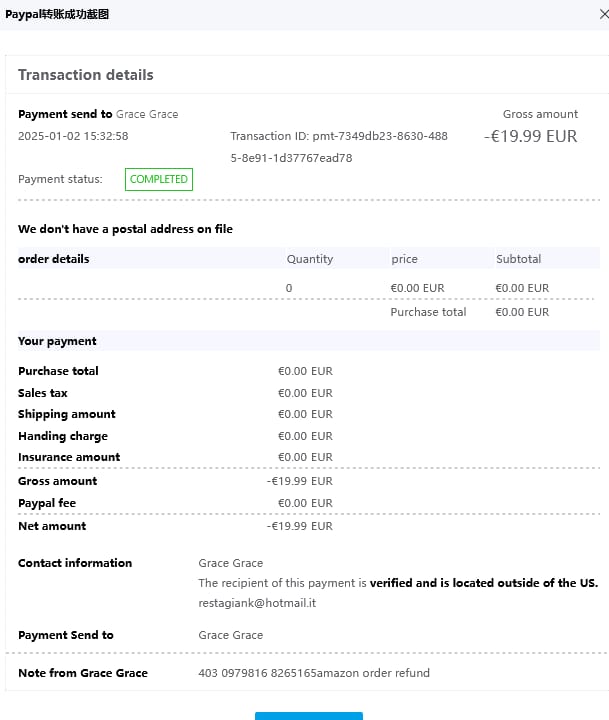609x720 pixels.
Task: Click the Transaction details heading
Action: (86, 75)
